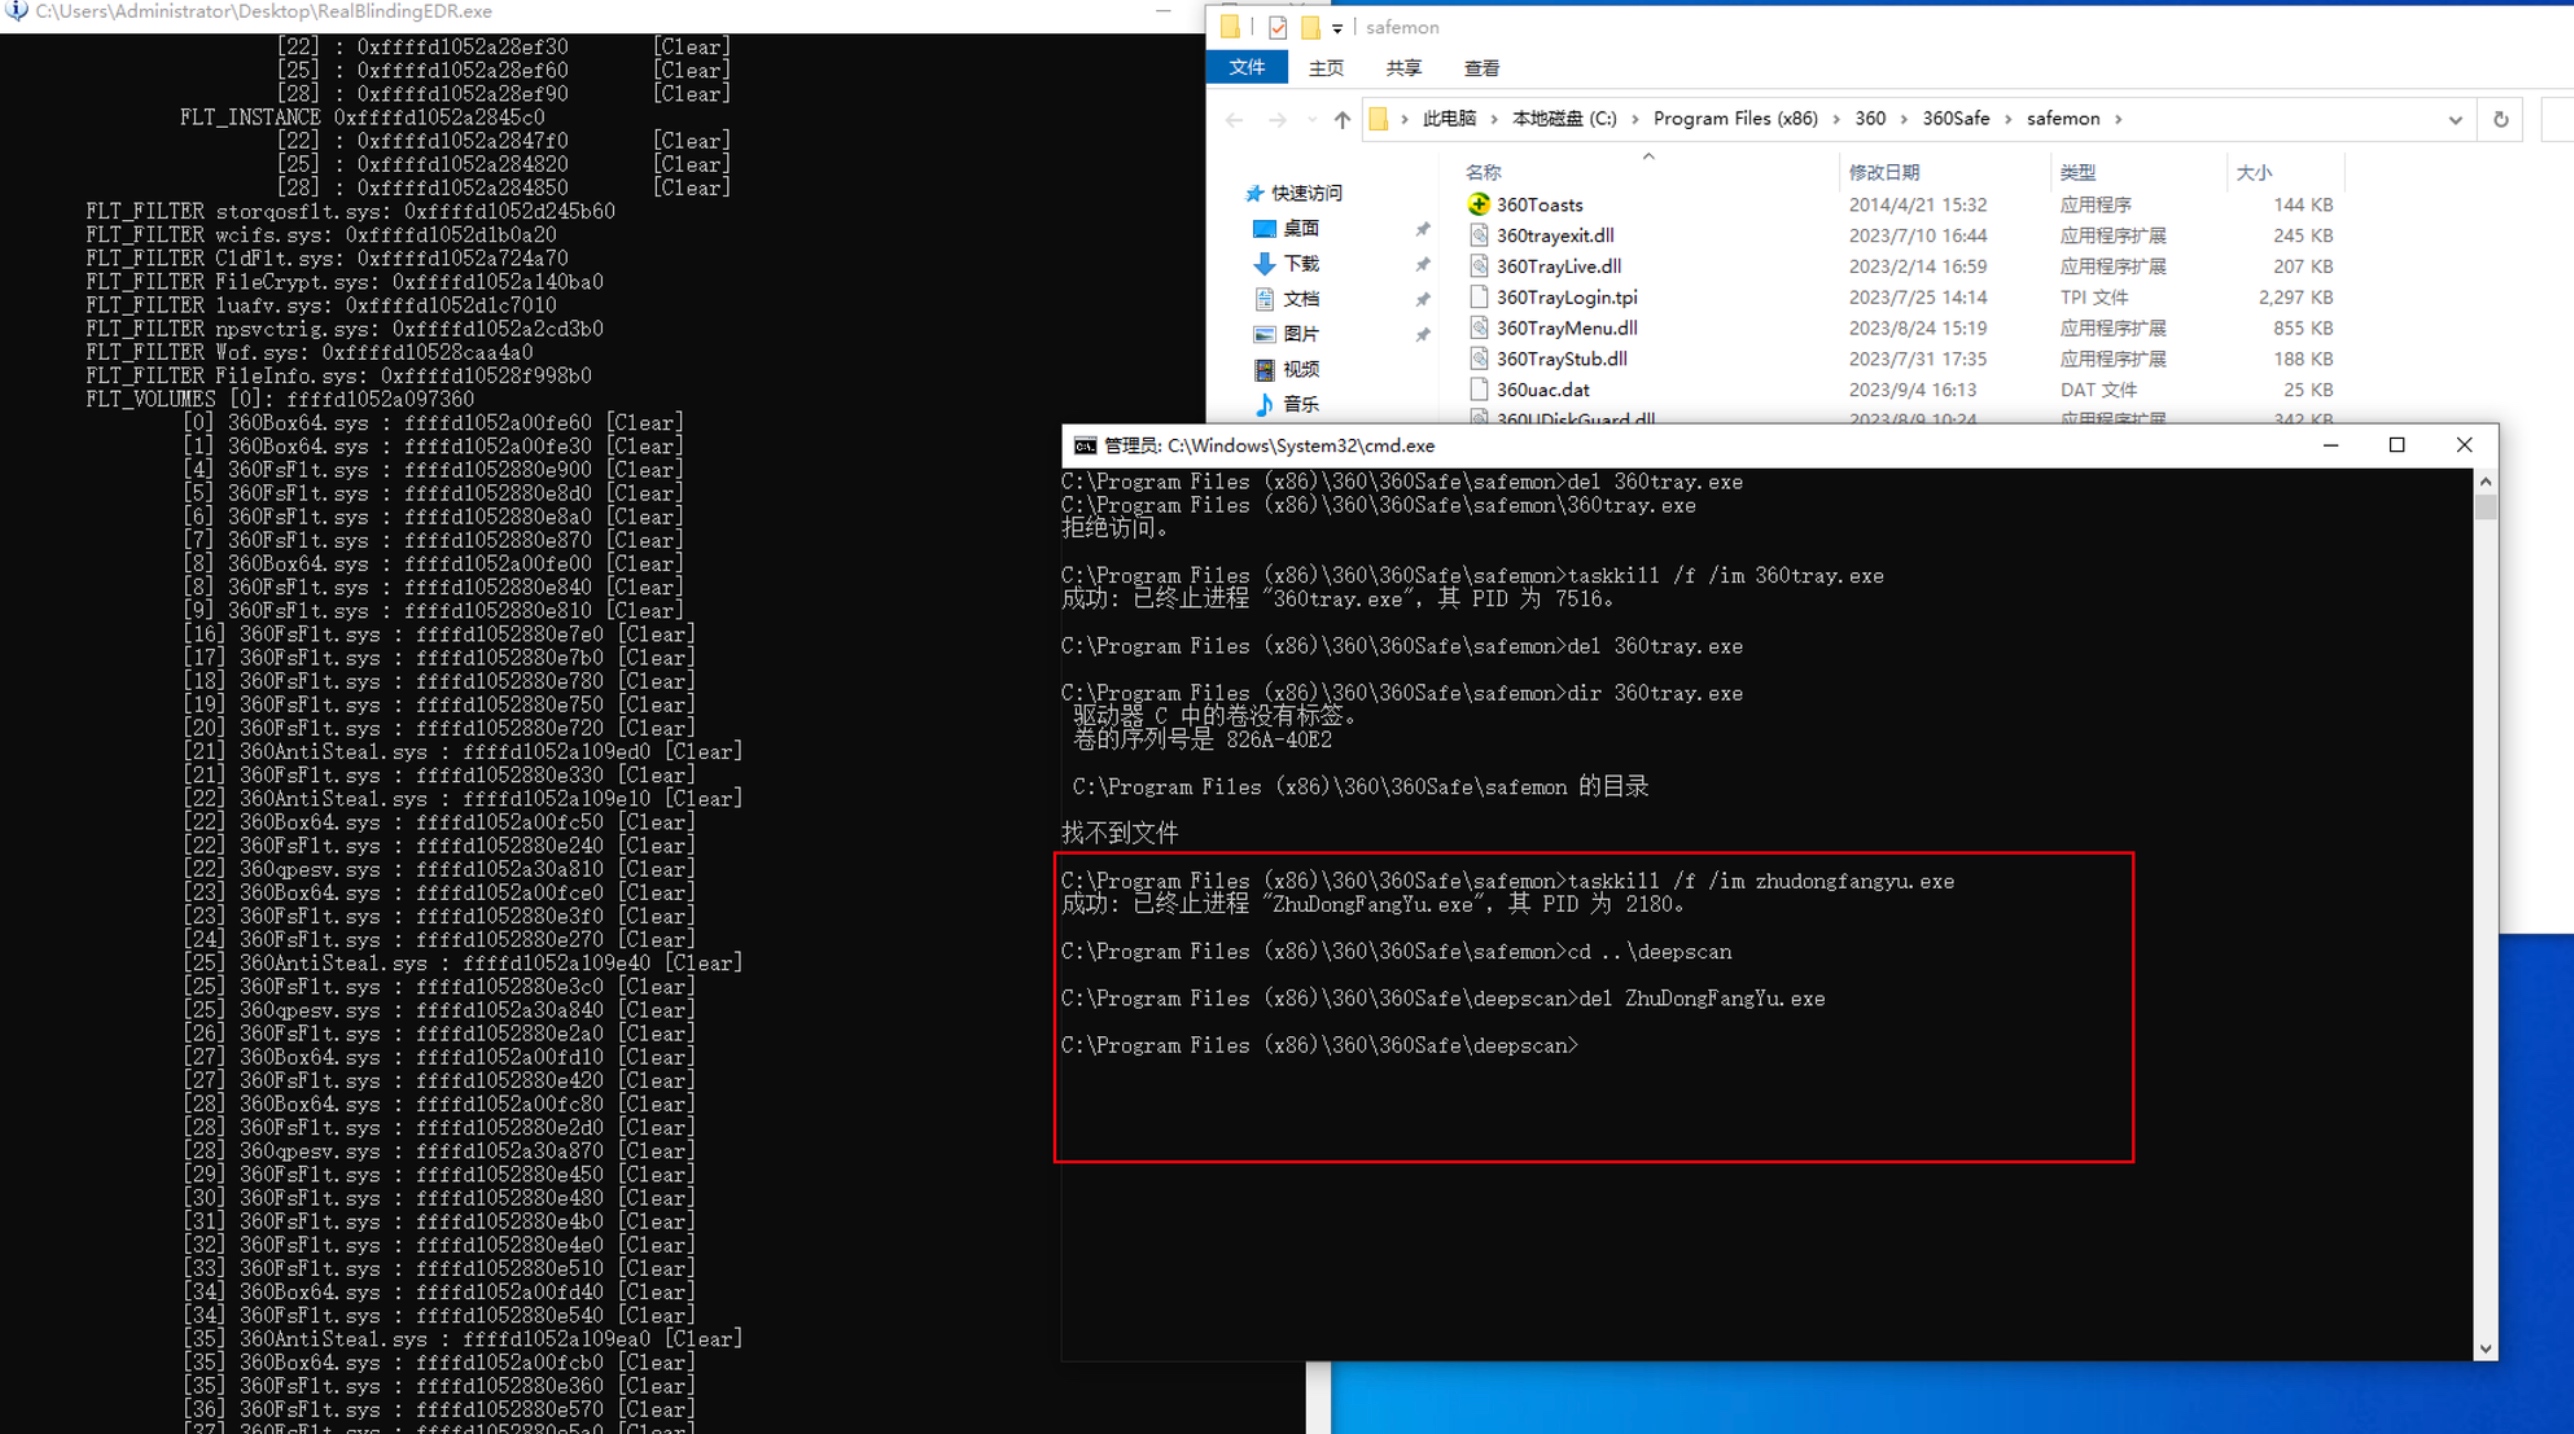Click the cmd.exe title bar icon
Screen dimensions: 2574x1434
(1084, 445)
